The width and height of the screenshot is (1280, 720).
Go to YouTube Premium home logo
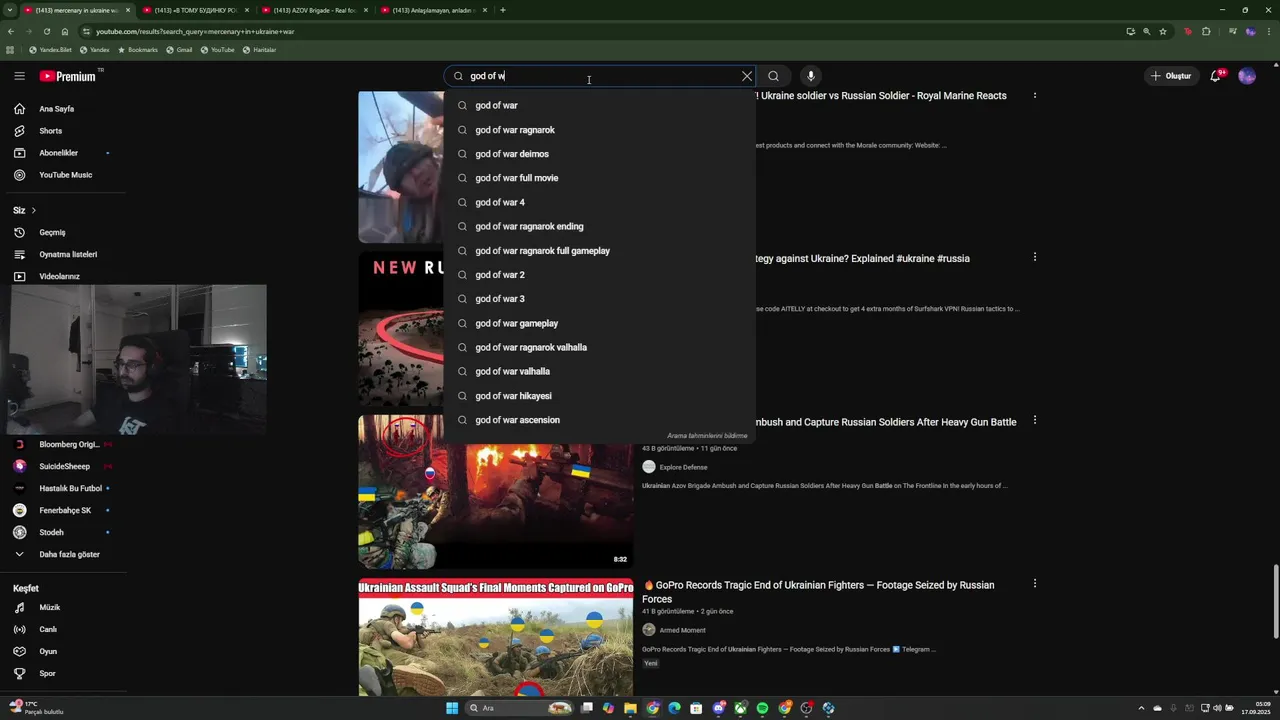[x=68, y=76]
